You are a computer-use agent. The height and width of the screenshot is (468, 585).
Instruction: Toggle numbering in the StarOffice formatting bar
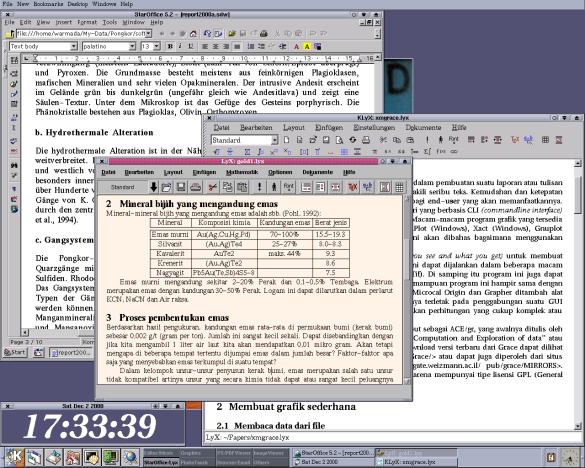click(x=251, y=46)
